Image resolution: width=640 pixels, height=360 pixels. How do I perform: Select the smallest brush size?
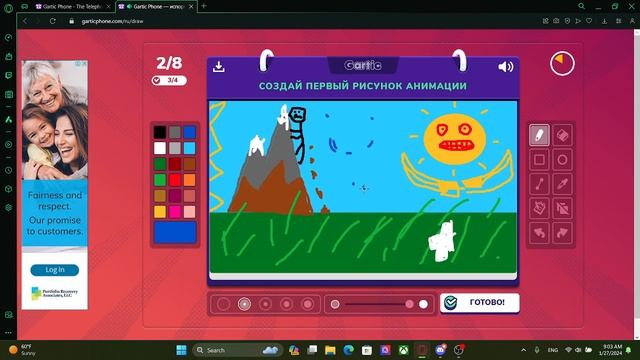click(x=223, y=304)
